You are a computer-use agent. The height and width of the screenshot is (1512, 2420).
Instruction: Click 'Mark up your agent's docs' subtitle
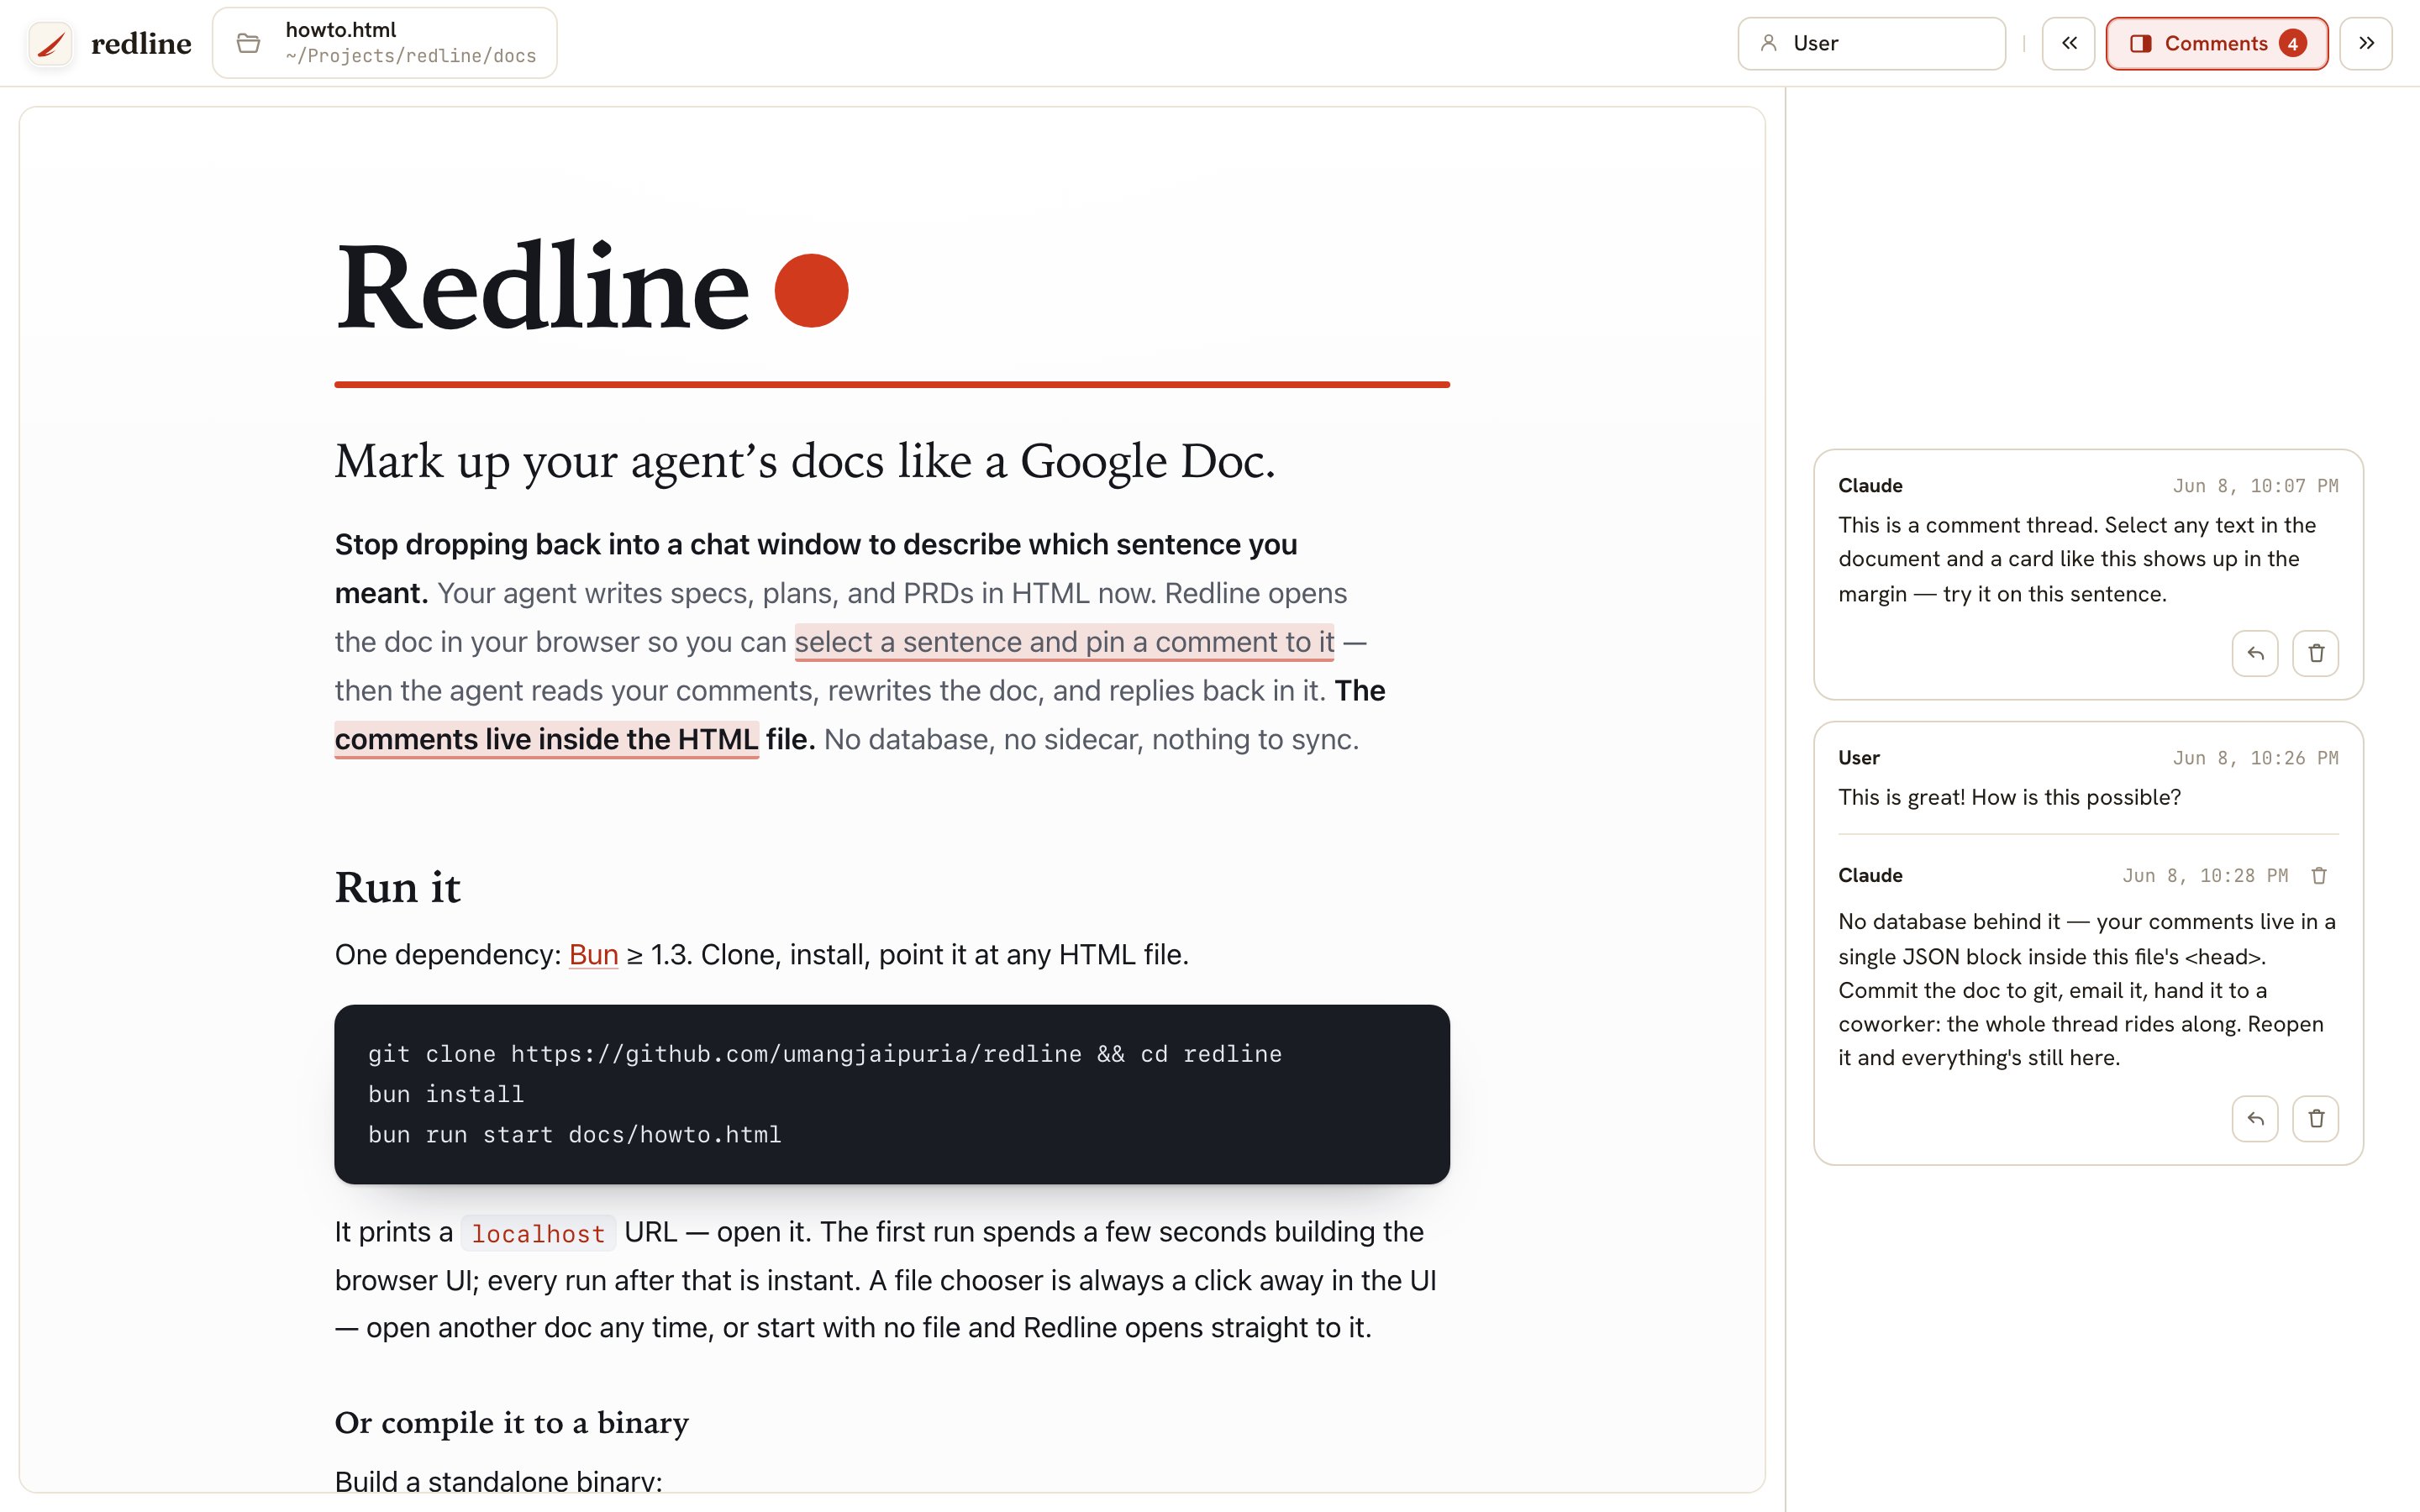805,461
